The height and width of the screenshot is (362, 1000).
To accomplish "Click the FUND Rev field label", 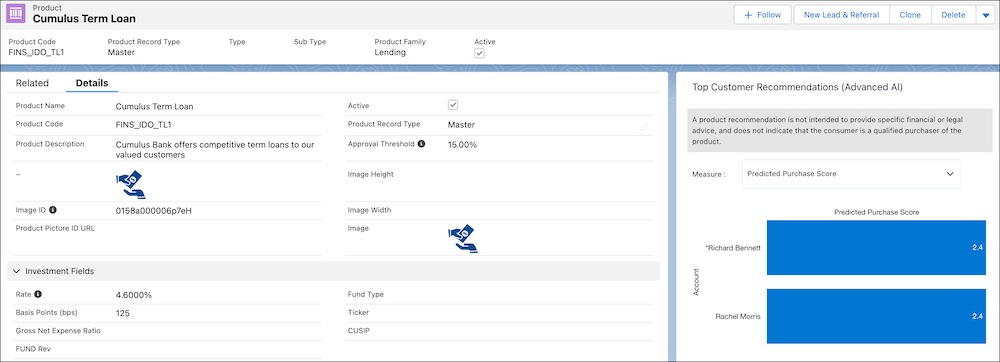I will pyautogui.click(x=33, y=349).
